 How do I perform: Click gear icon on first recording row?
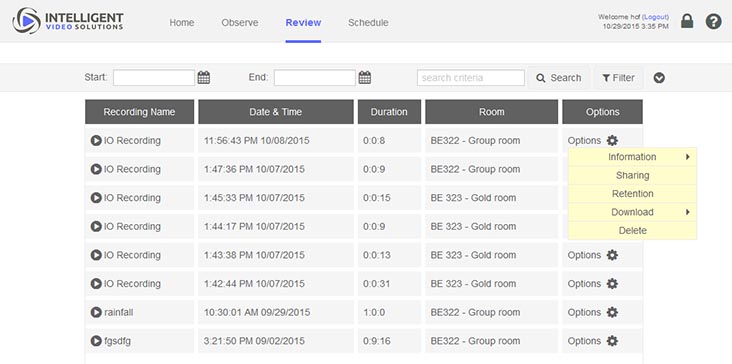pyautogui.click(x=612, y=140)
